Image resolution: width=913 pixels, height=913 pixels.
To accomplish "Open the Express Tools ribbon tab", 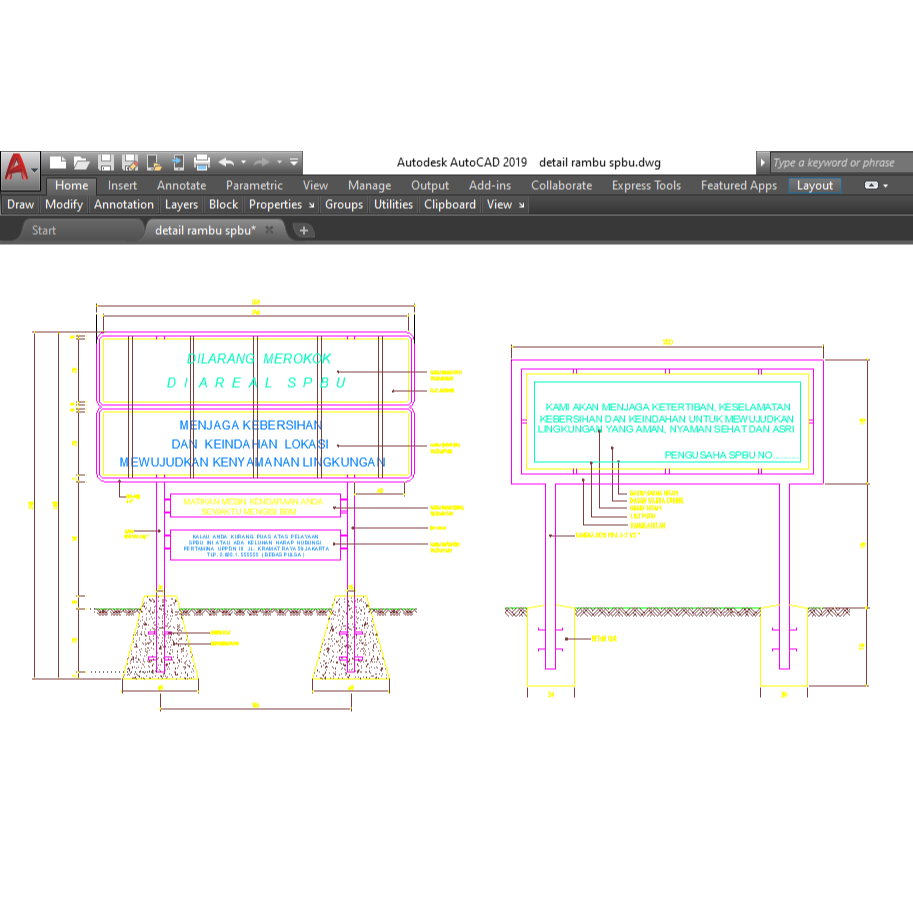I will [x=646, y=186].
